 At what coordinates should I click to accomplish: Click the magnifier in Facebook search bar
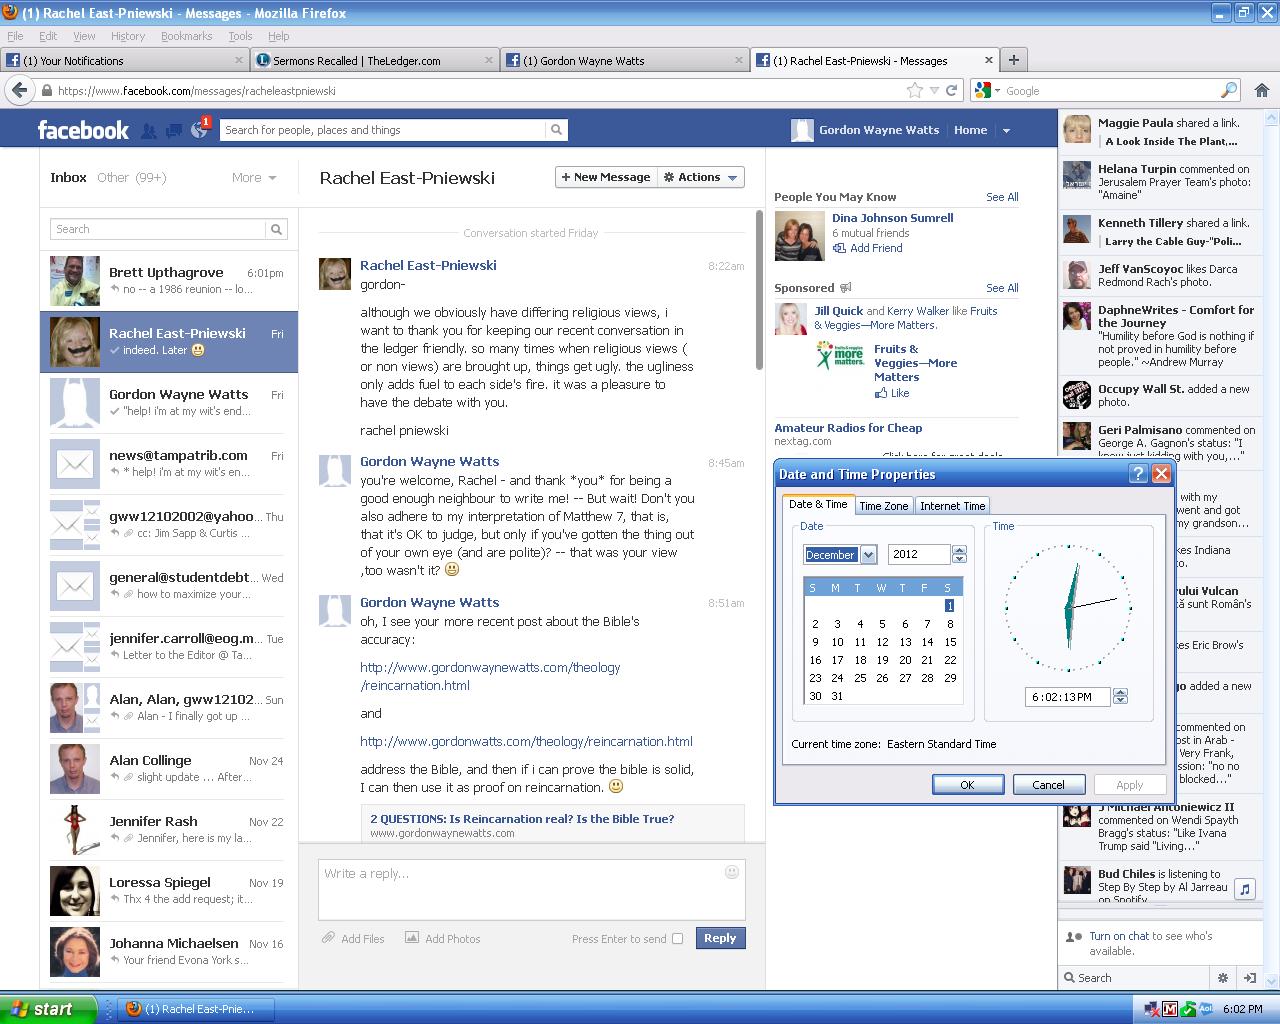[x=556, y=130]
